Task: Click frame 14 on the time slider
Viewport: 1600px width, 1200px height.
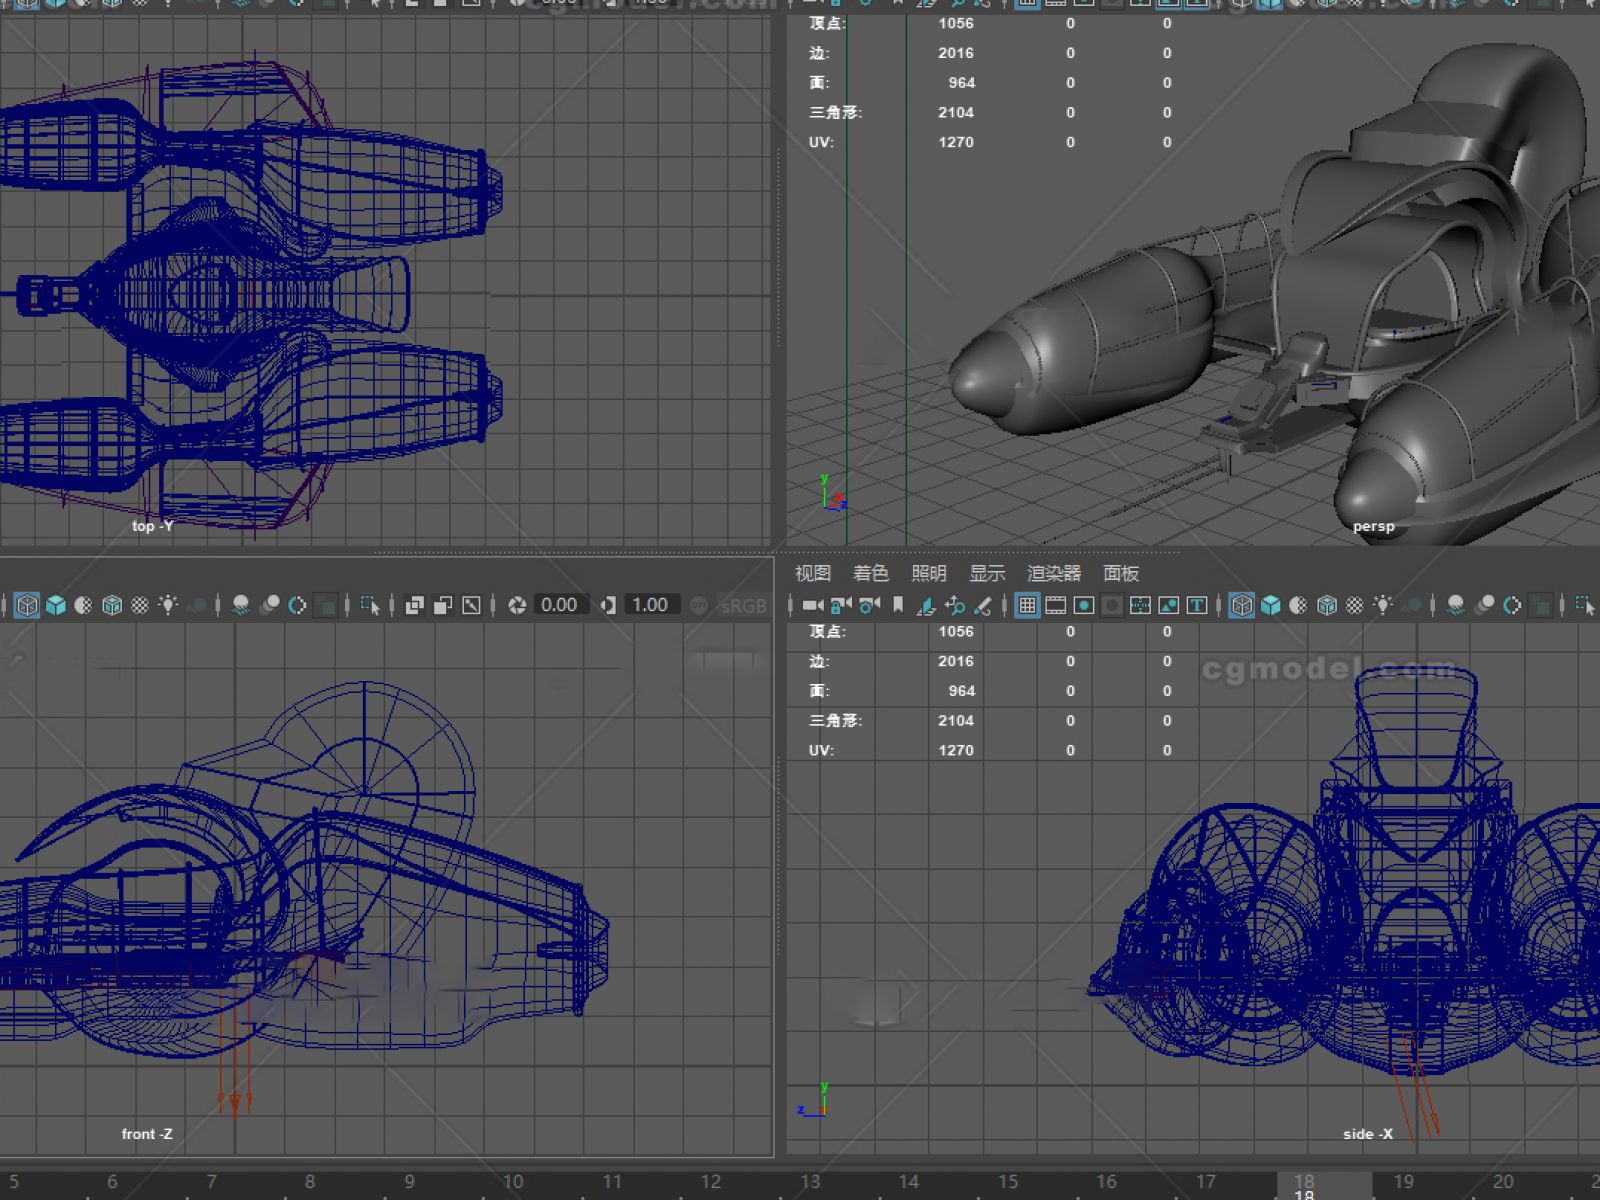Action: click(x=909, y=1182)
